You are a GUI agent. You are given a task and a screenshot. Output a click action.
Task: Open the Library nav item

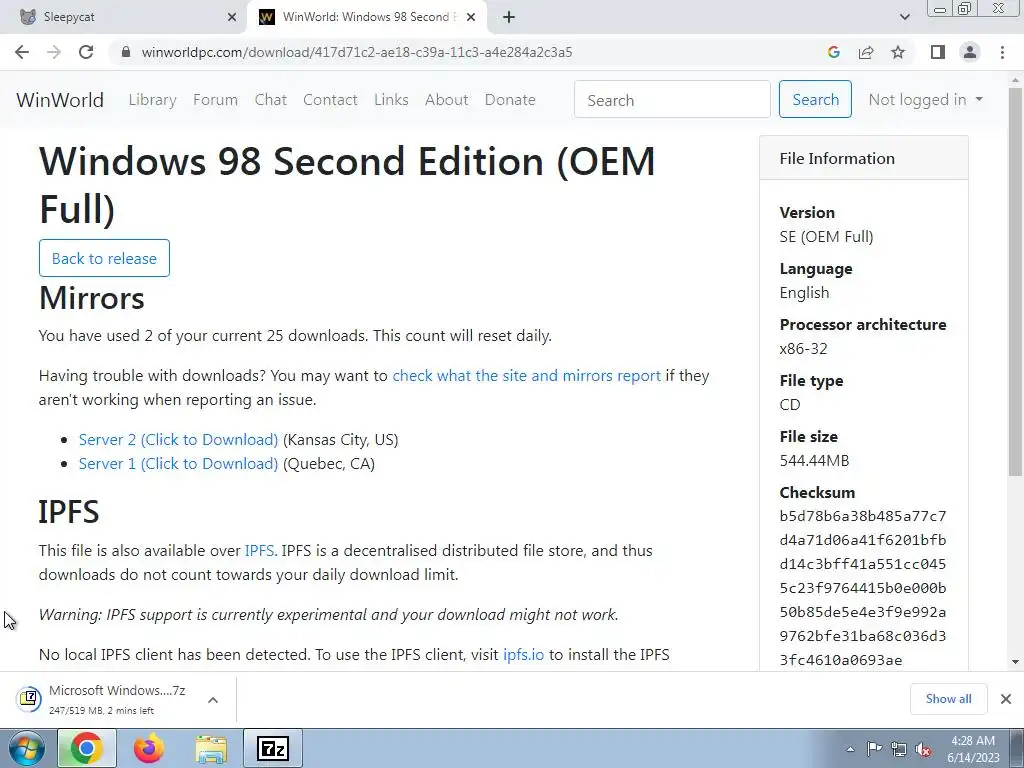point(152,100)
